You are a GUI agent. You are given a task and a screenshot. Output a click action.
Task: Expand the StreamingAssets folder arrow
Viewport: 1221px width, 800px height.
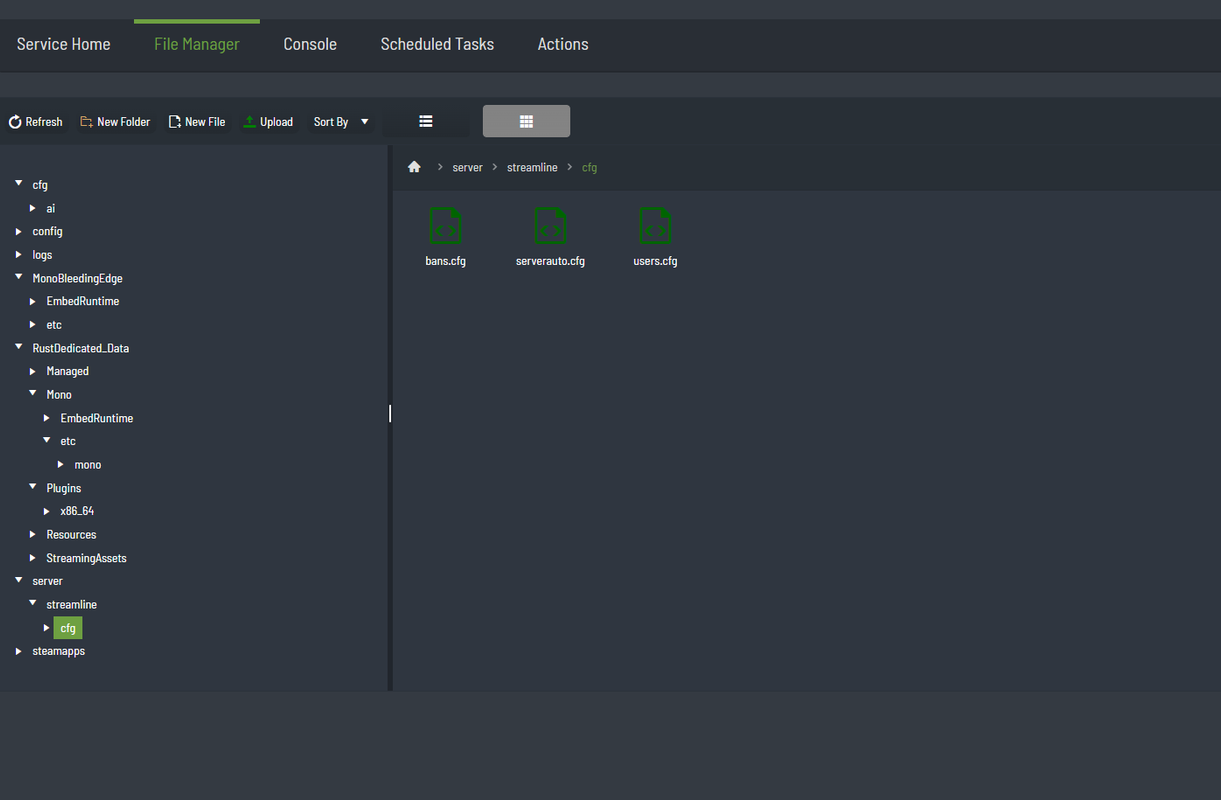33,558
